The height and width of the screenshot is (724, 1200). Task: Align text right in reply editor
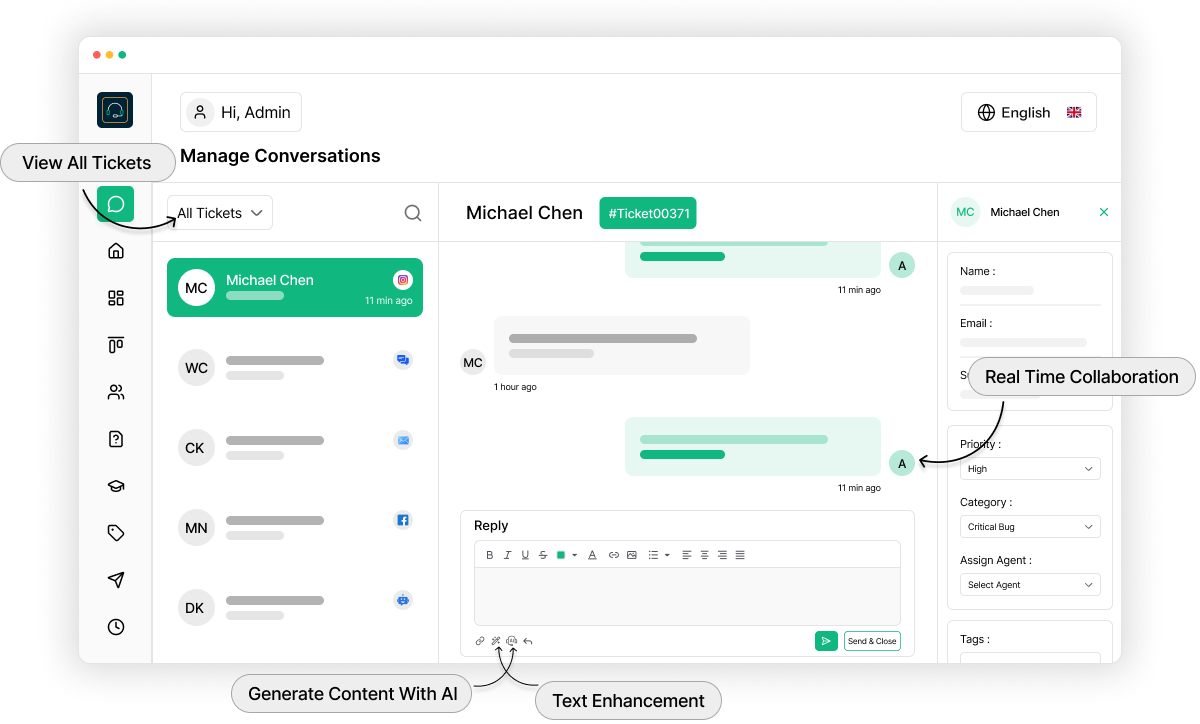click(722, 555)
